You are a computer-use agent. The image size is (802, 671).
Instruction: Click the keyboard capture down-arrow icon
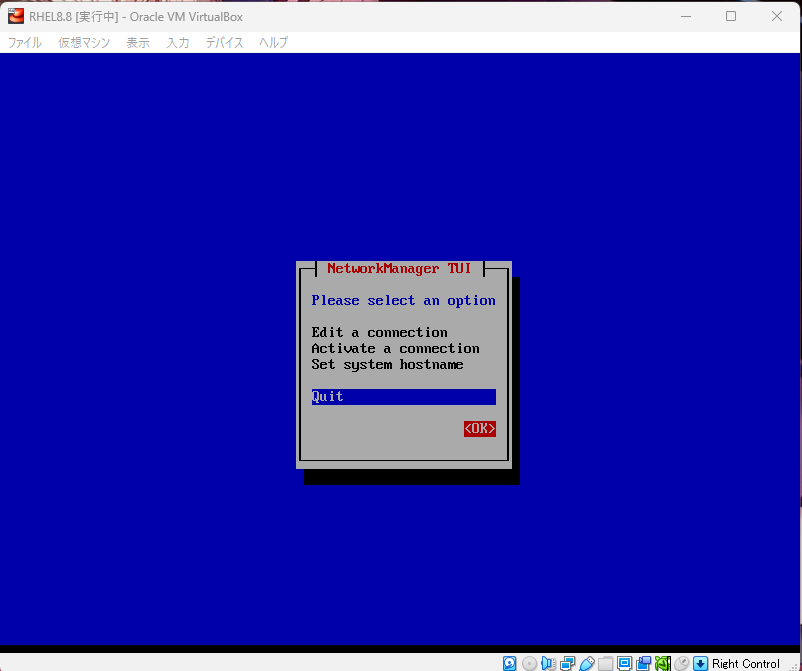(700, 663)
